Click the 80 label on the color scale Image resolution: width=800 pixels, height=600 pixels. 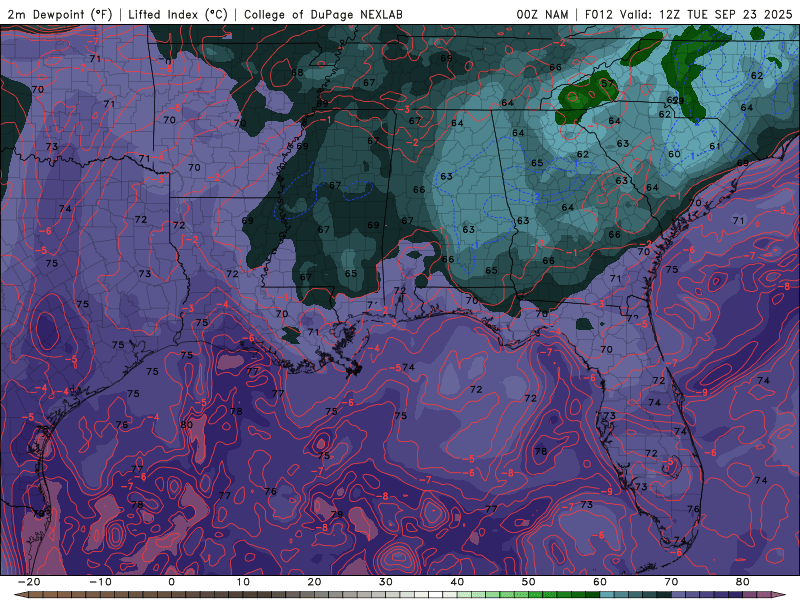[743, 582]
